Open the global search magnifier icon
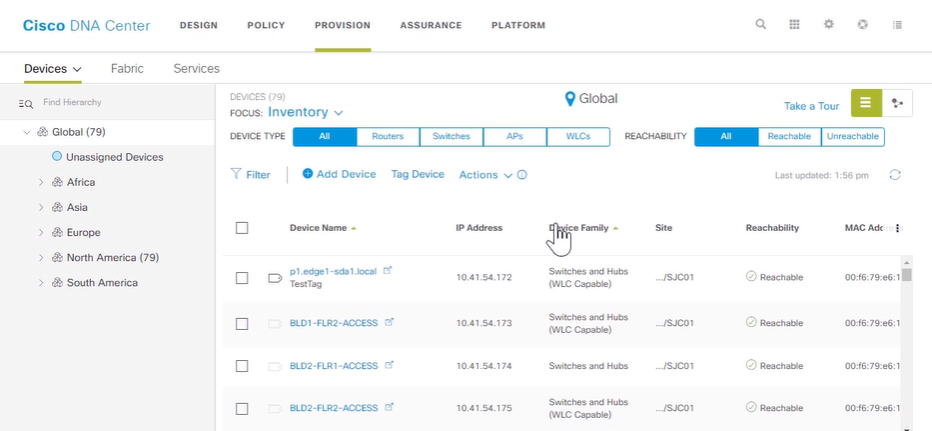932x431 pixels. click(760, 24)
